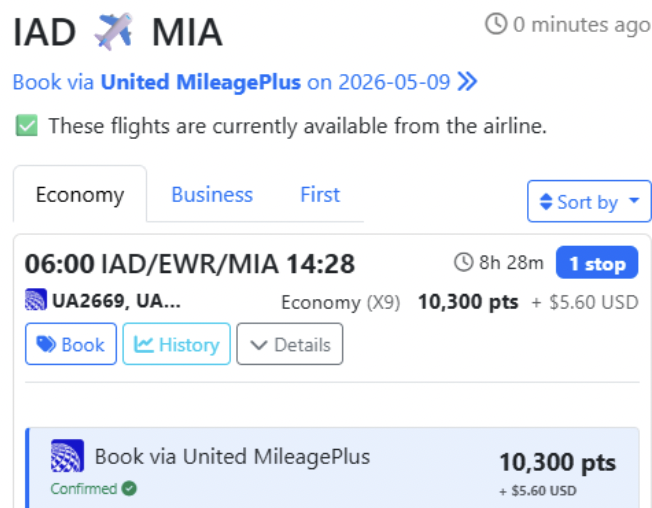Open the price History chart button
652x508 pixels.
tap(177, 344)
